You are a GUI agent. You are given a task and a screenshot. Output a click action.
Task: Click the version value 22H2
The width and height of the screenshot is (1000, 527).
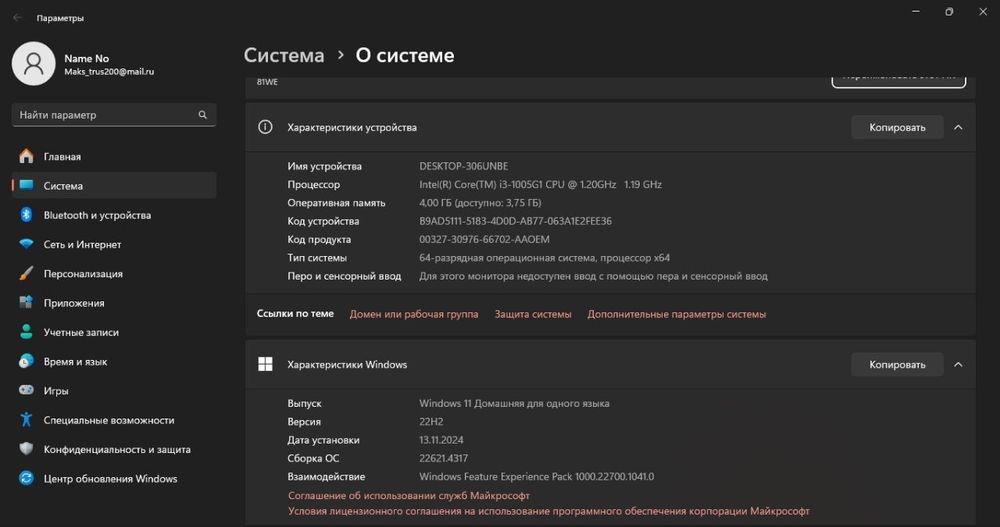tap(431, 422)
